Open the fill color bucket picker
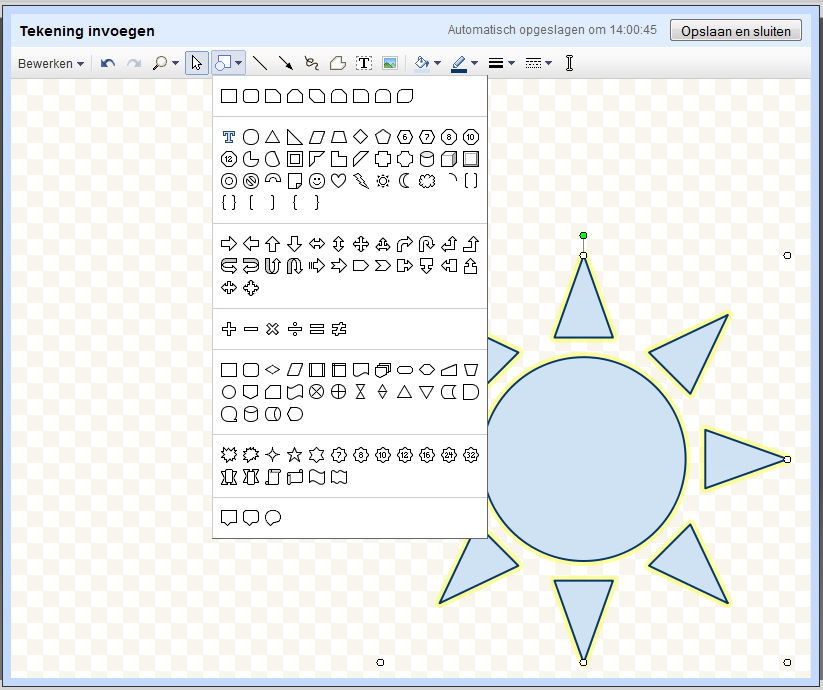823x690 pixels. 427,63
